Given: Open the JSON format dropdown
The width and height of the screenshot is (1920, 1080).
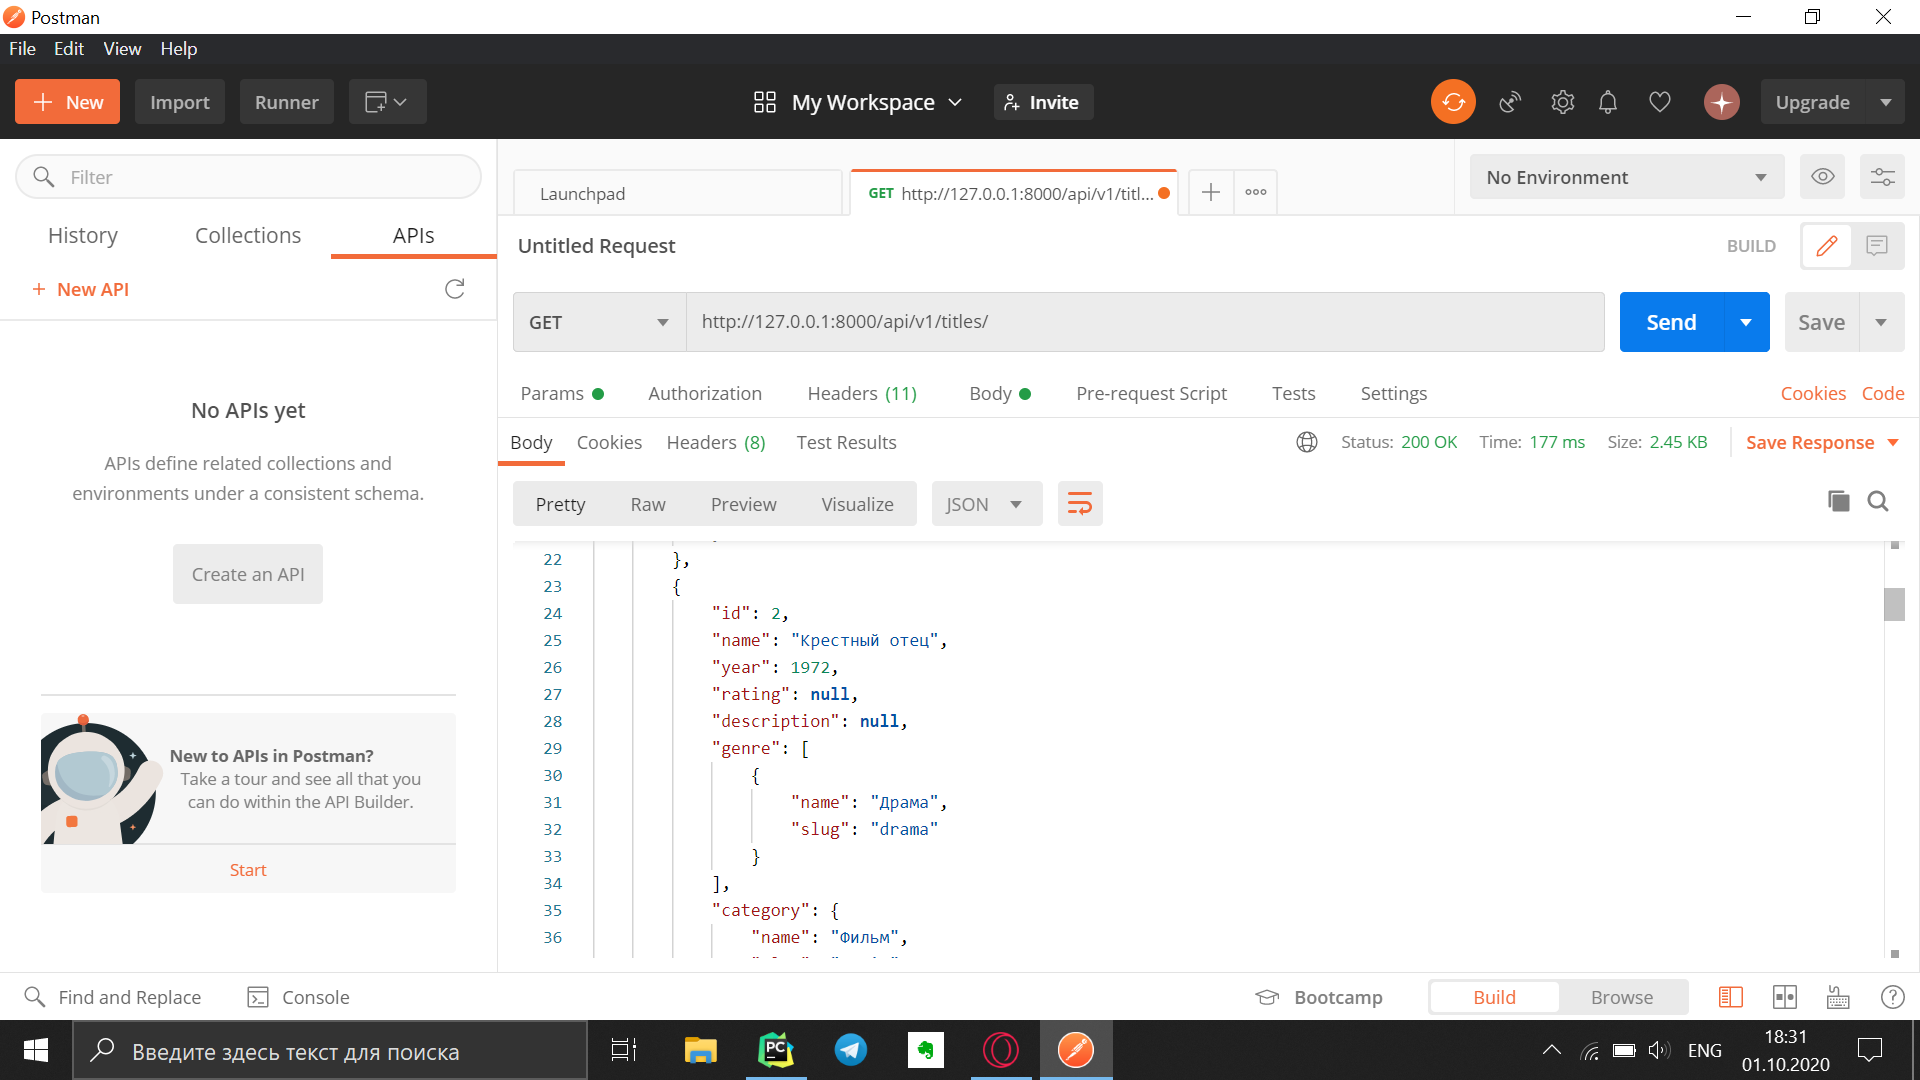Looking at the screenshot, I should point(986,504).
